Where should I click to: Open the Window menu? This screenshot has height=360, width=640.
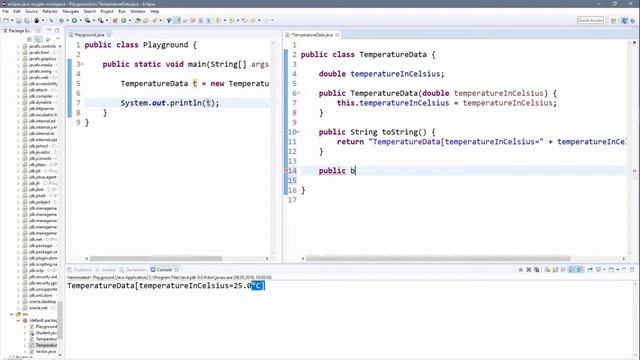138,11
